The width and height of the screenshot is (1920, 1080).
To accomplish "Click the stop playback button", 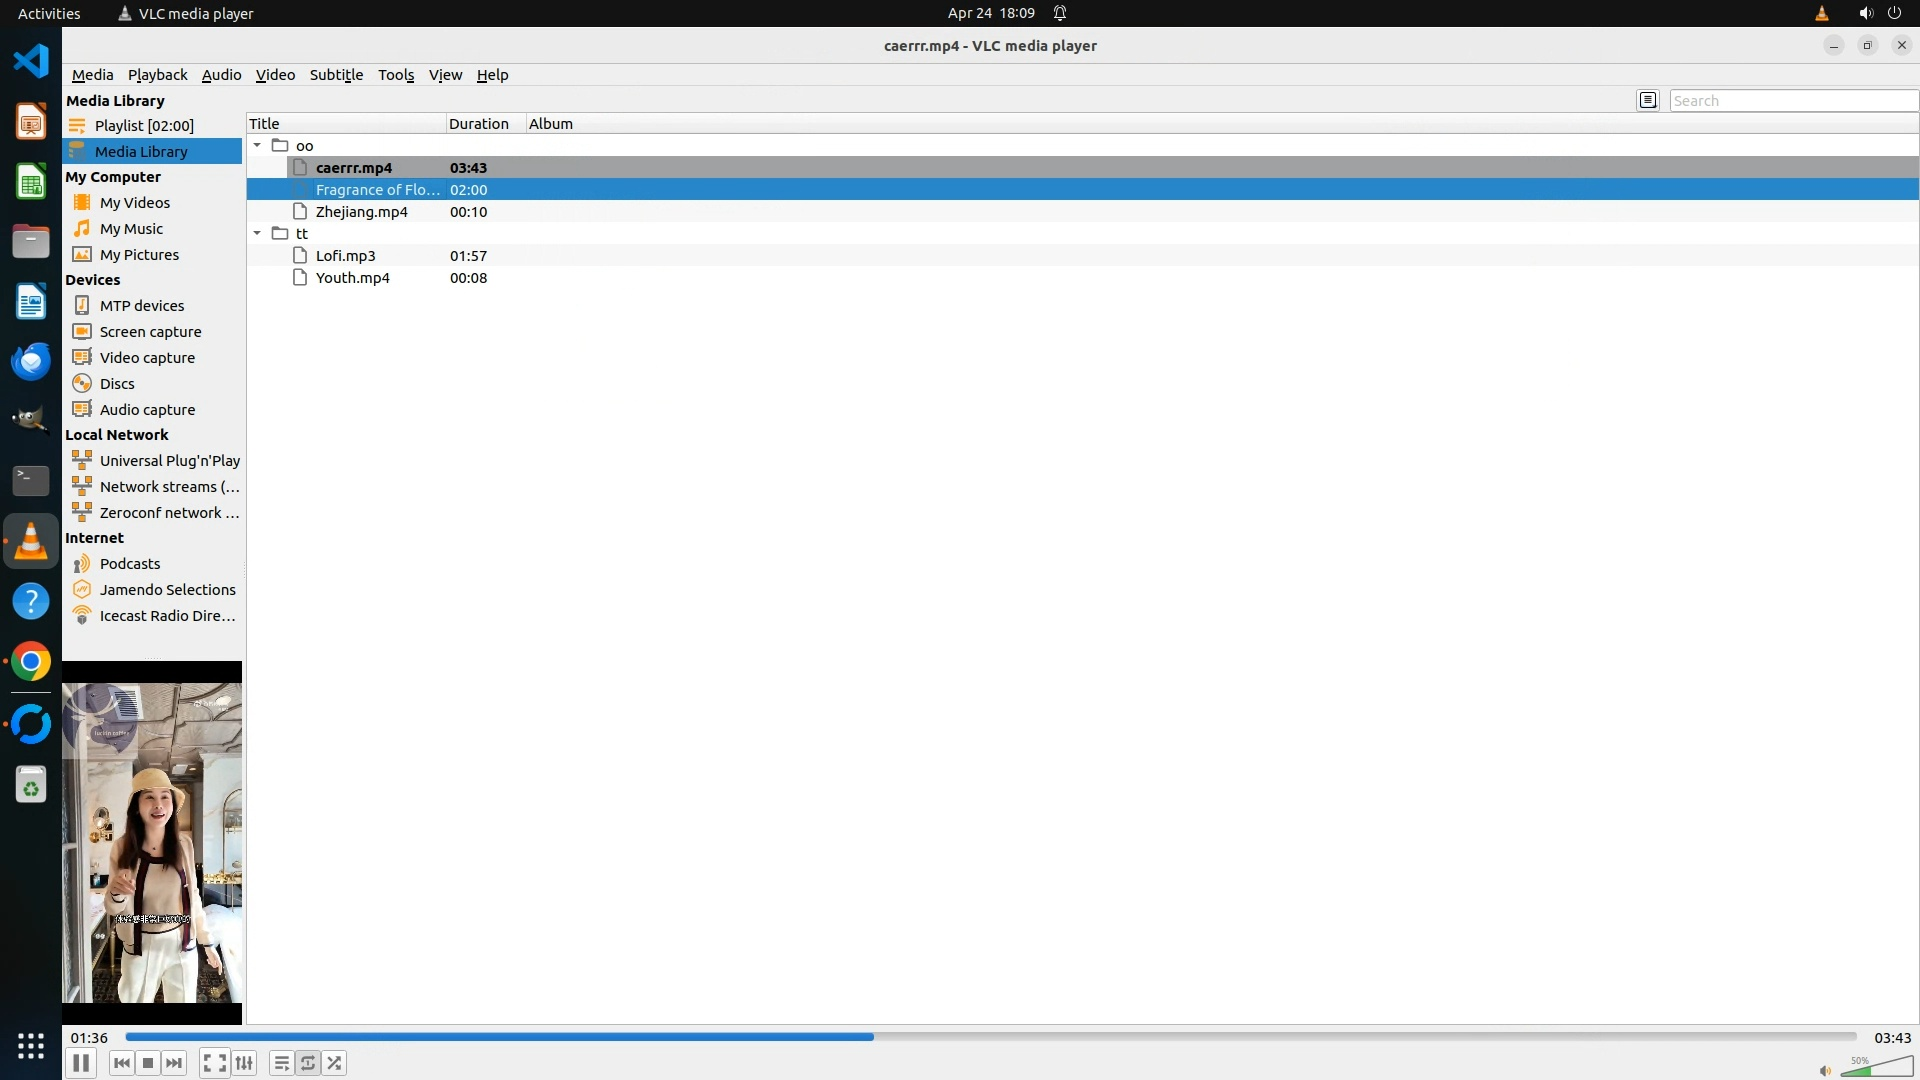I will click(x=148, y=1063).
